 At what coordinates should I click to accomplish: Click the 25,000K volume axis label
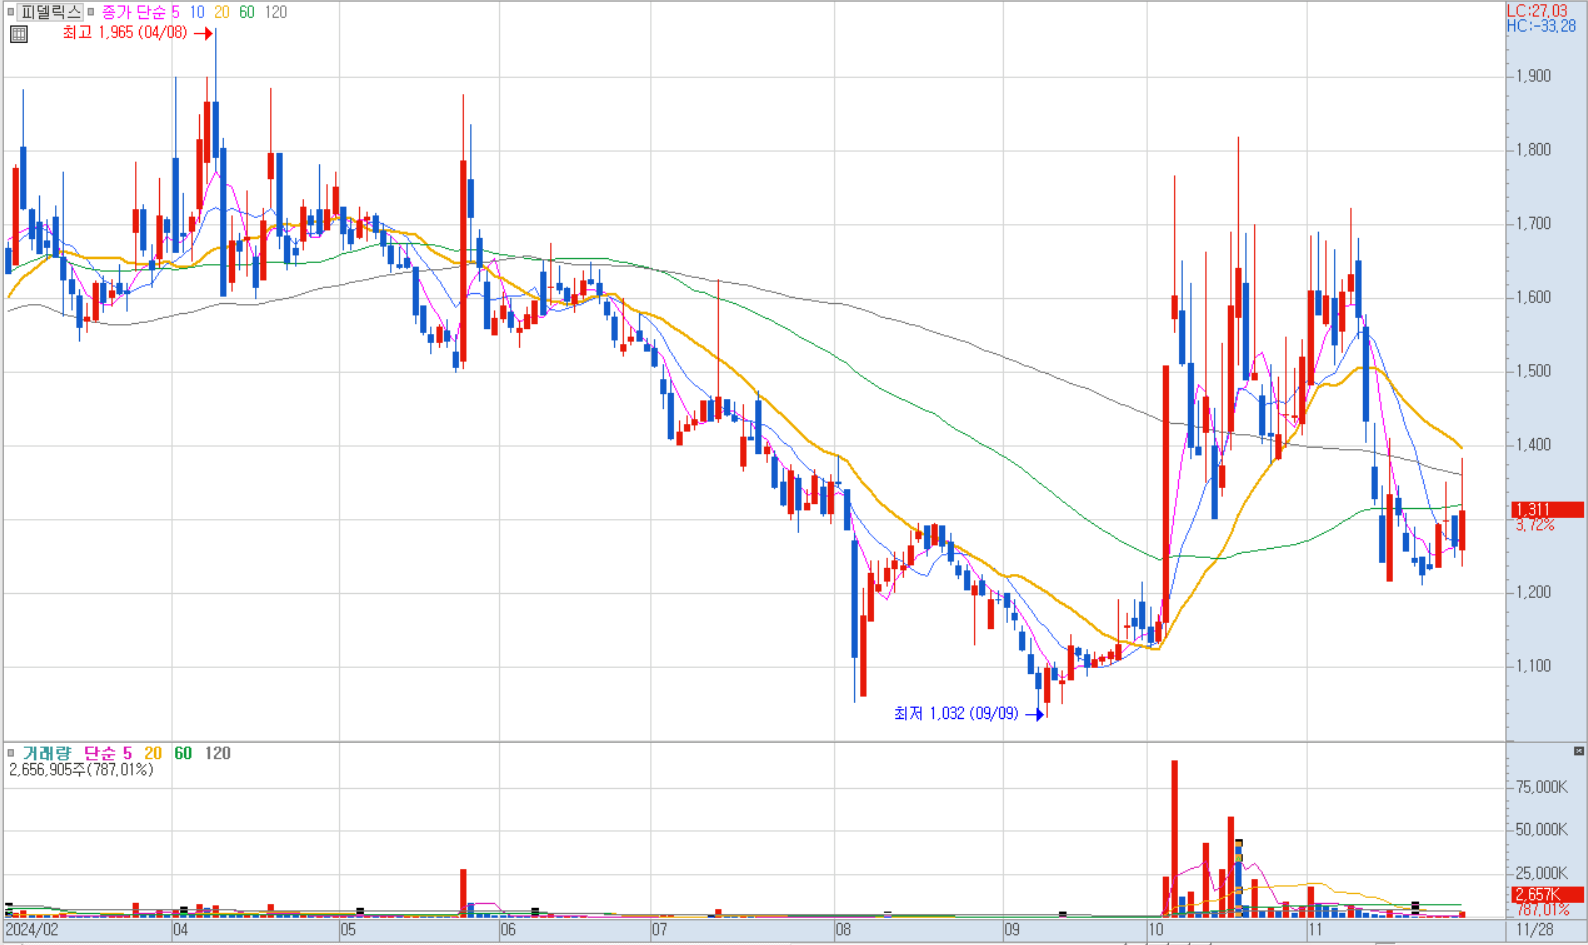[x=1541, y=873]
